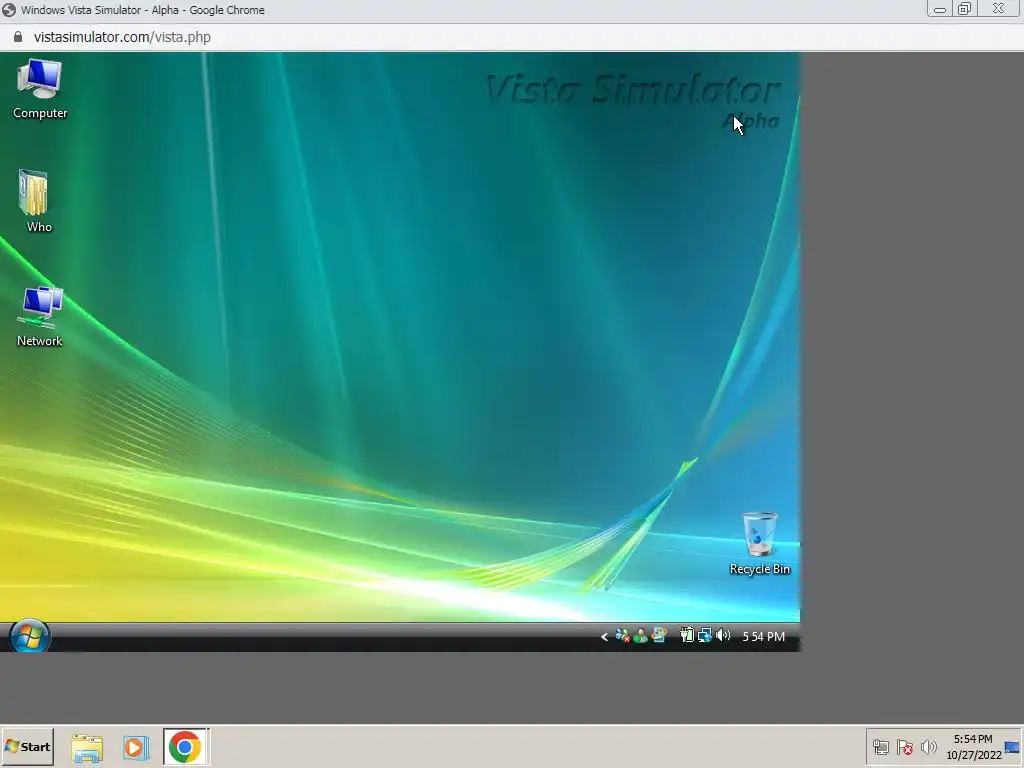This screenshot has height=768, width=1024.
Task: Click the vistasimulator.com address bar
Action: [512, 37]
